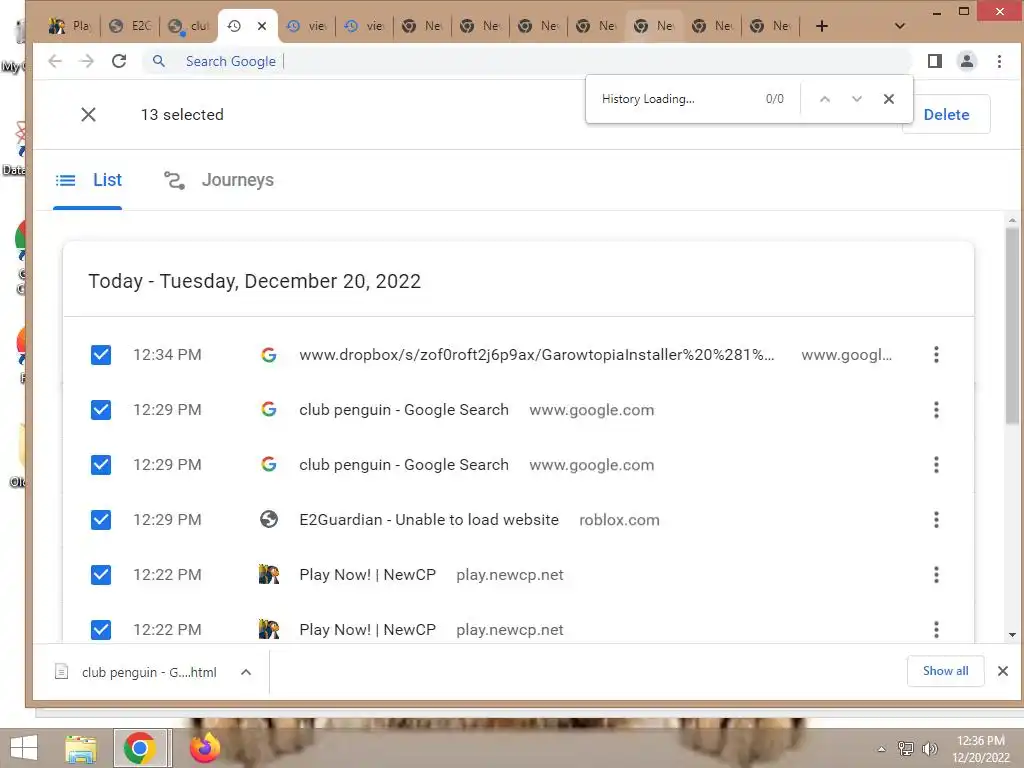Cancel the 13 selected items with X

pyautogui.click(x=88, y=115)
